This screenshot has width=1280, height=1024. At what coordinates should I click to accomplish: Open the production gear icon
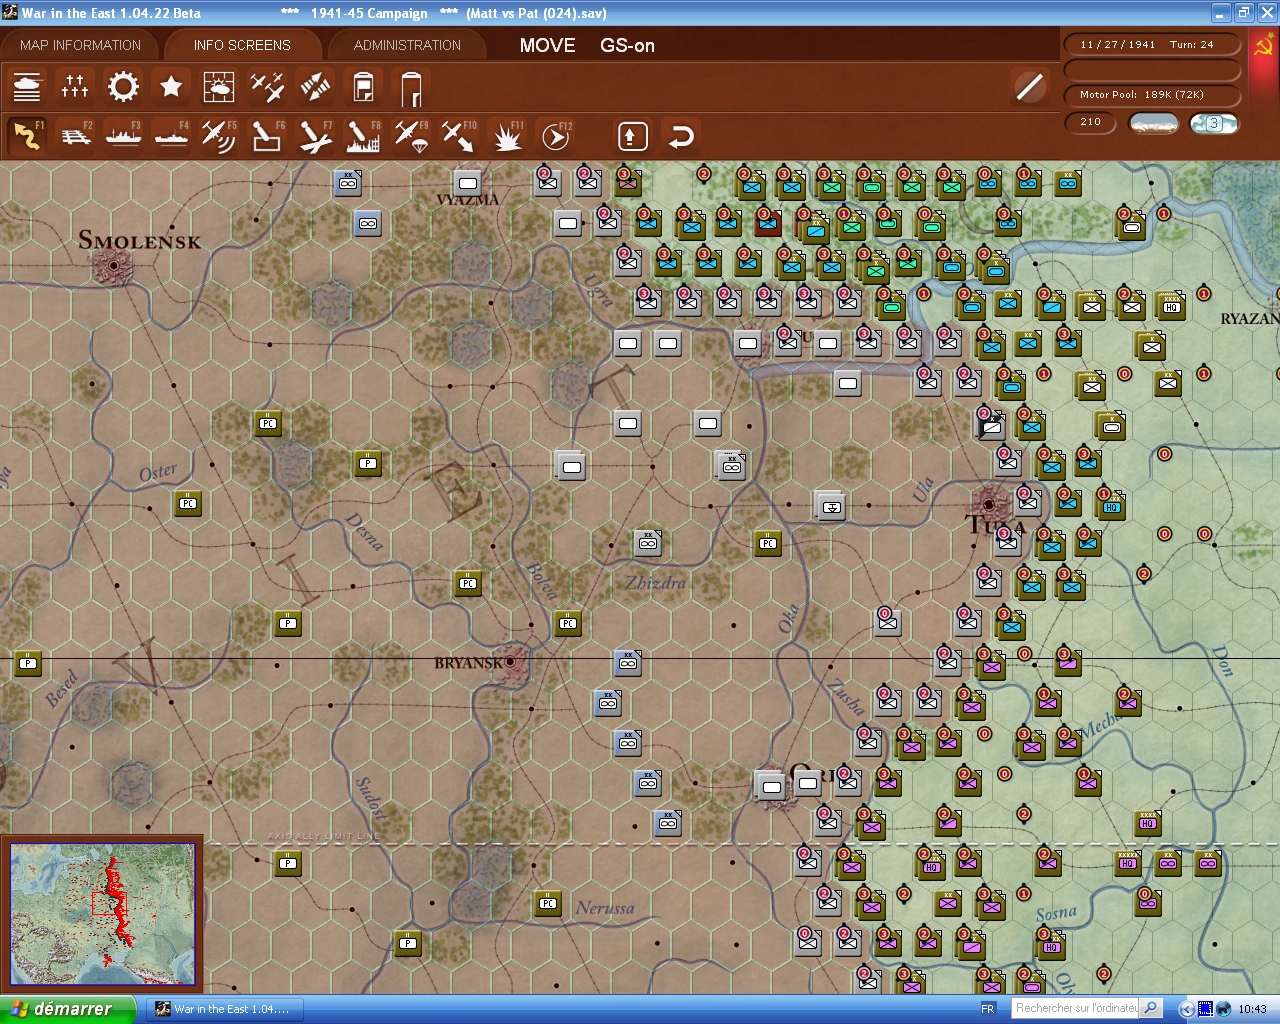click(123, 88)
